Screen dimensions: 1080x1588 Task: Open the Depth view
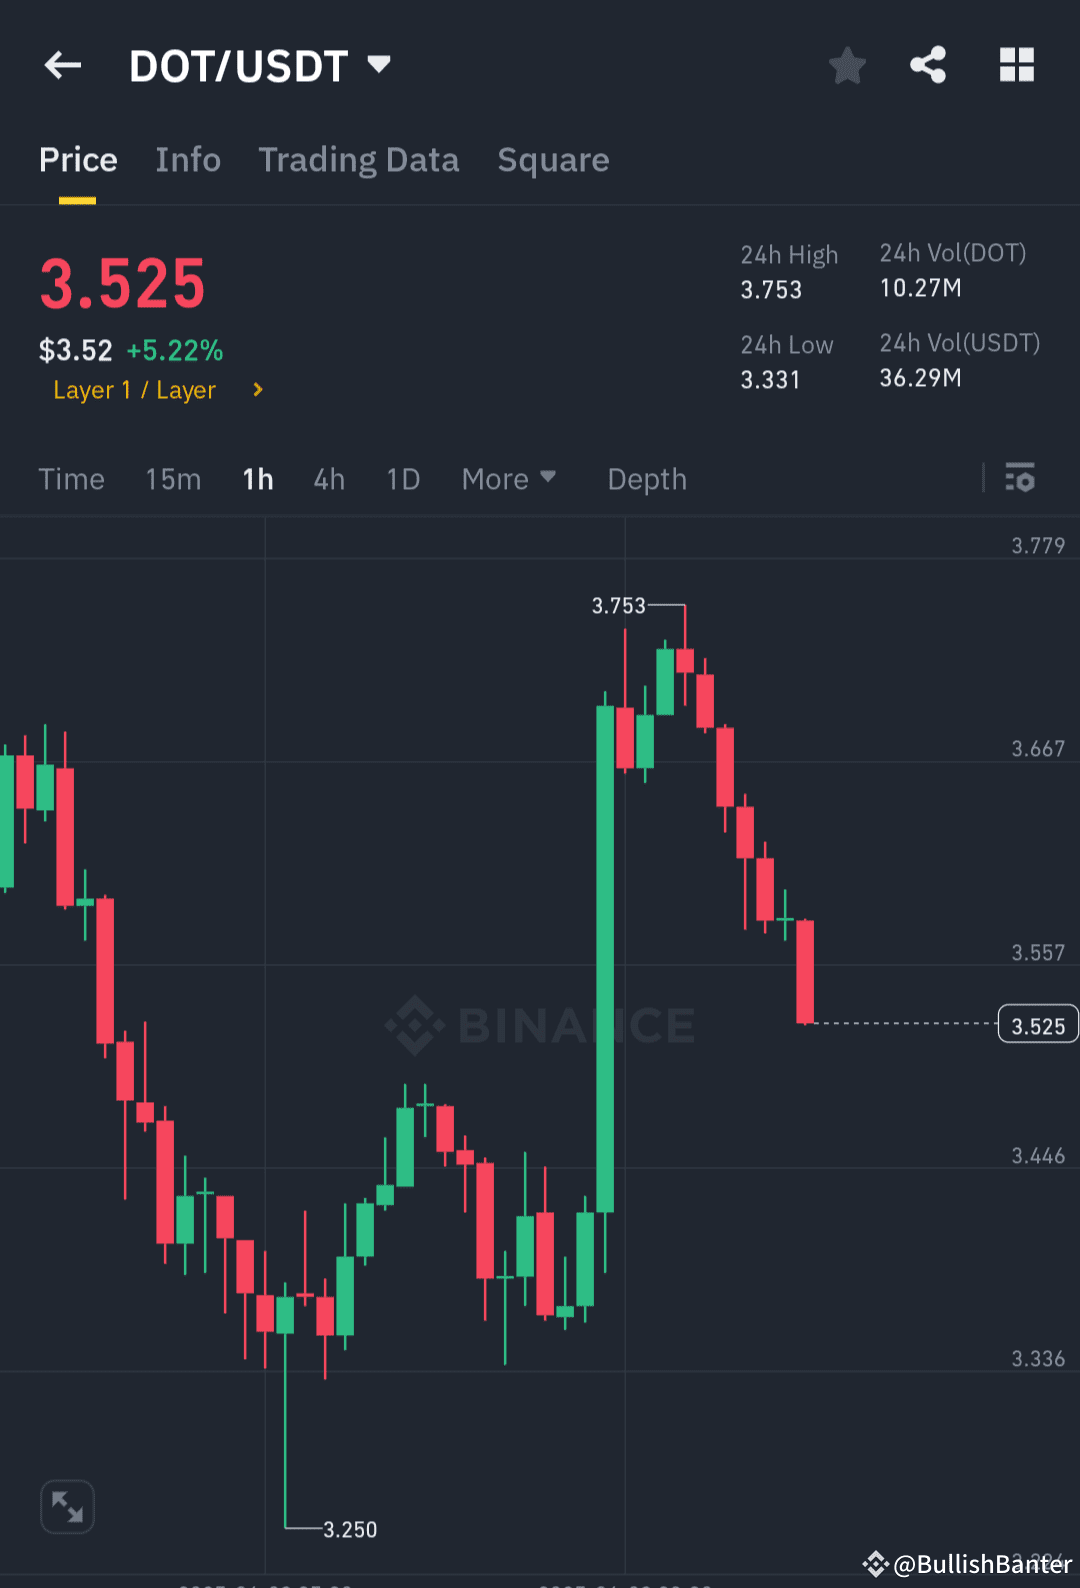pos(646,479)
